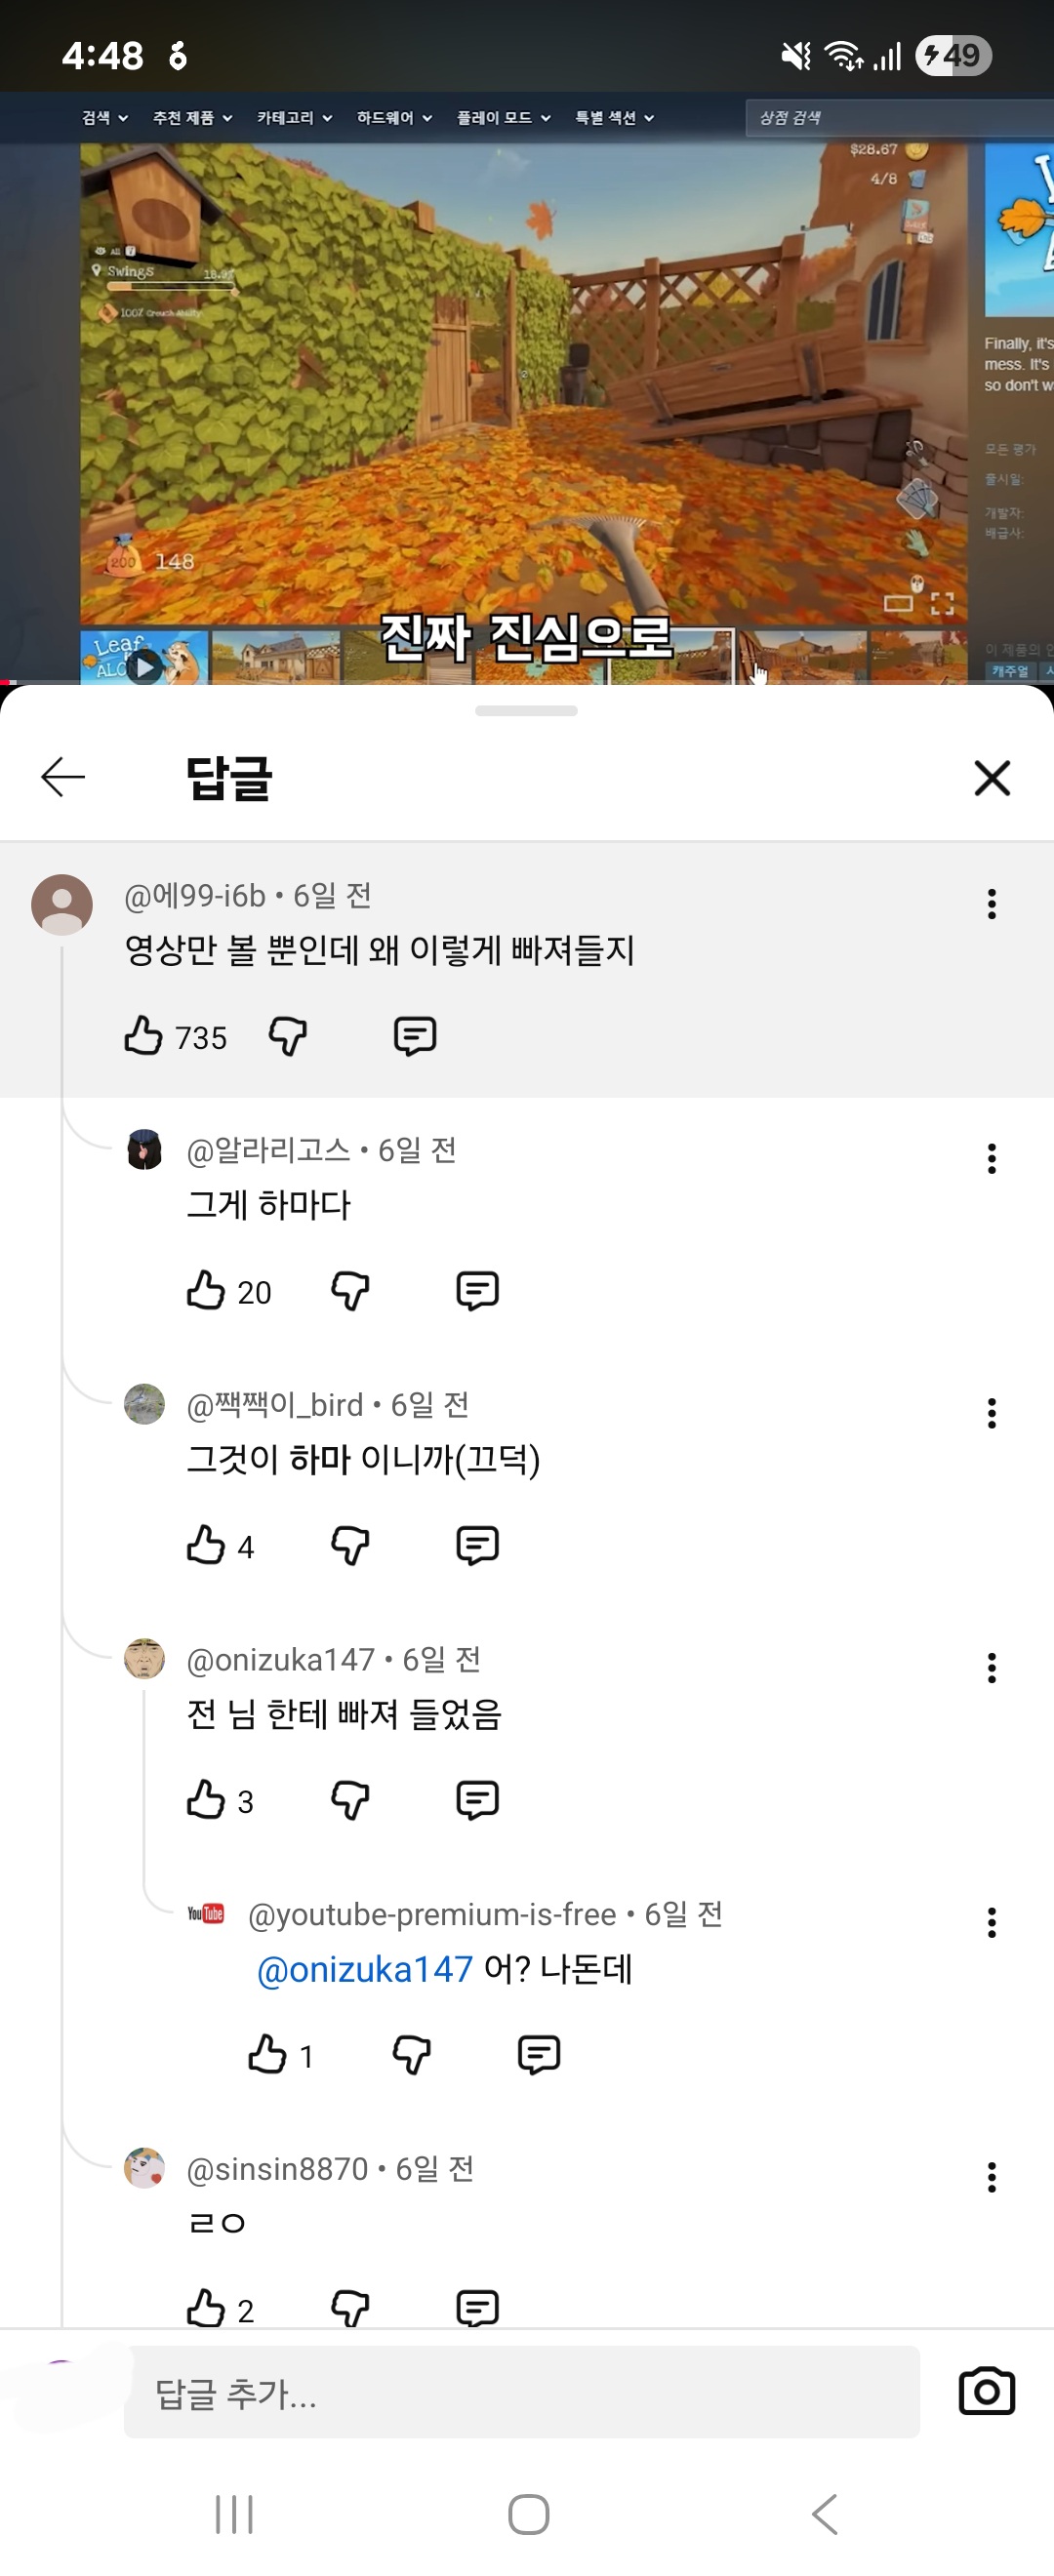Tap the camera icon next to reply field
Screen dimensions: 1054x2576
pyautogui.click(x=986, y=2391)
